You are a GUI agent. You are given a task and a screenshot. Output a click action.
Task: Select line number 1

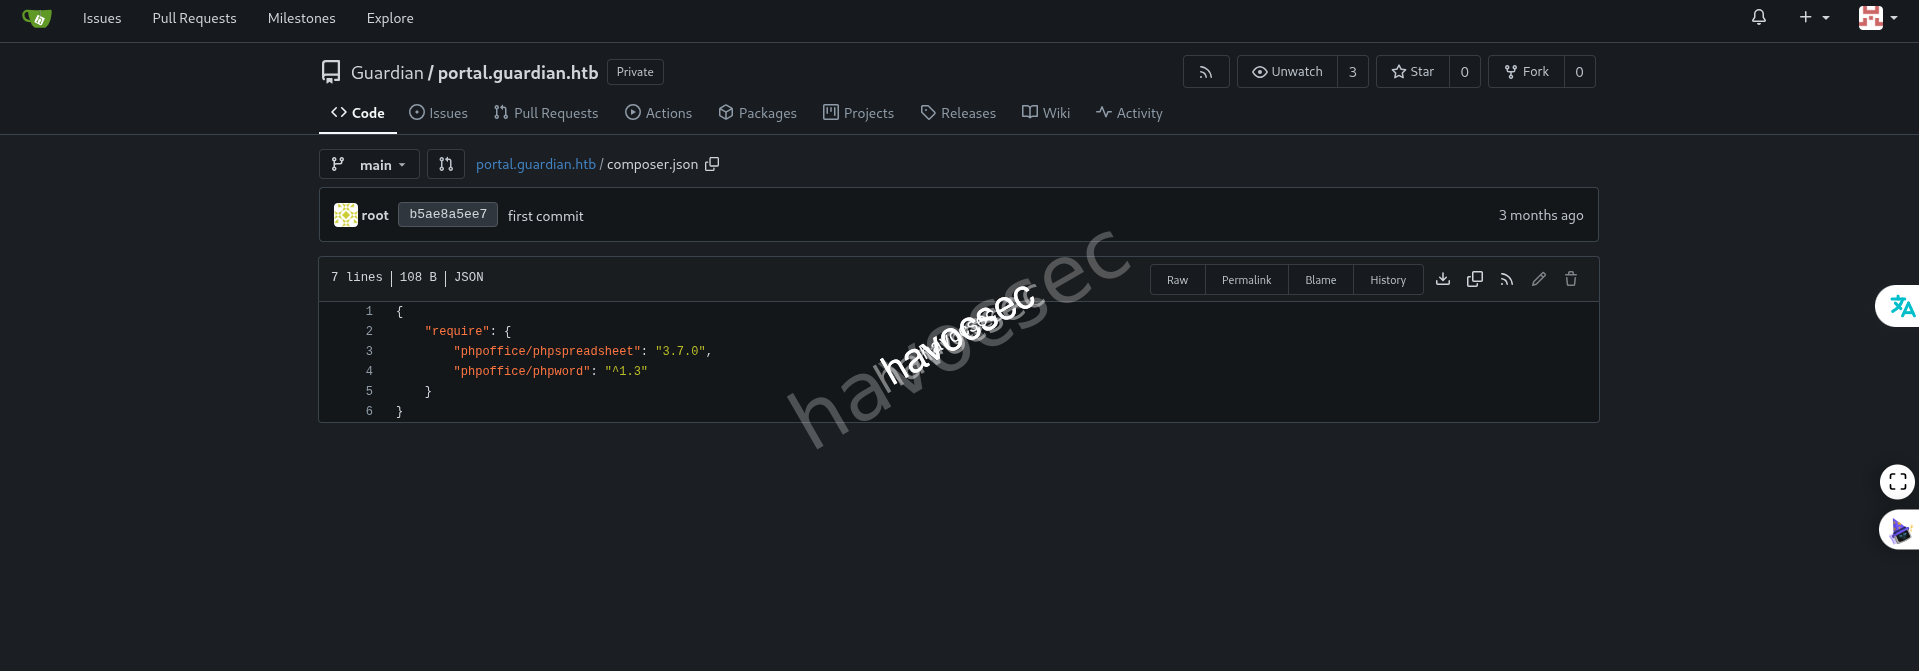[369, 311]
